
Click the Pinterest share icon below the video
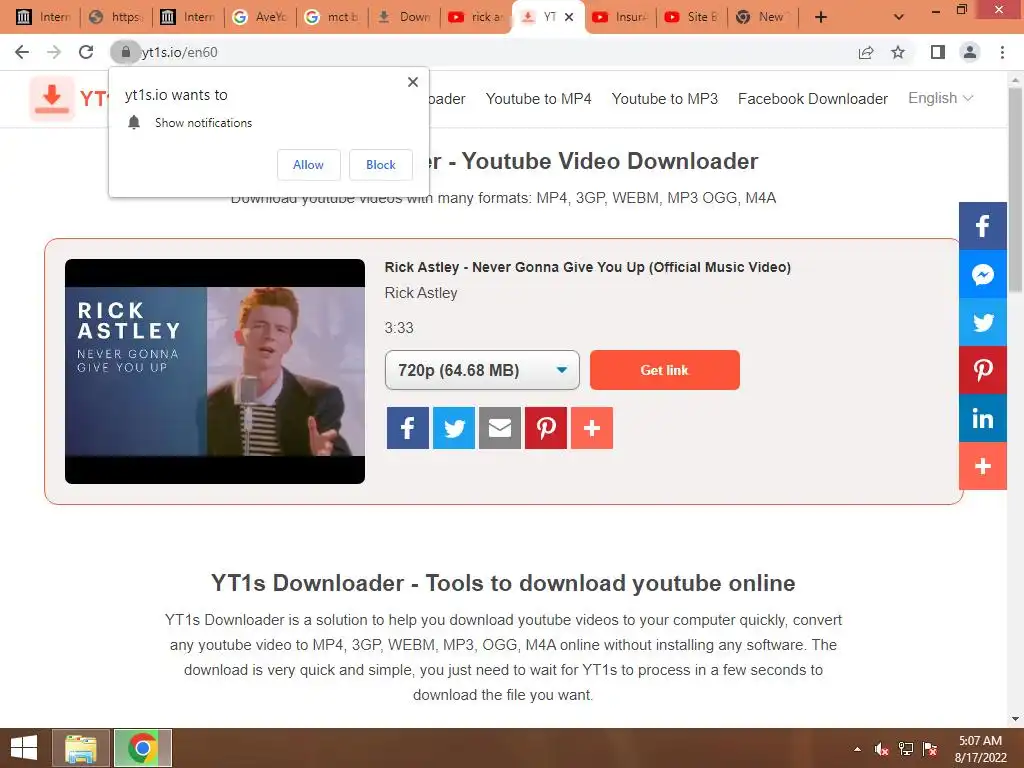pos(546,428)
